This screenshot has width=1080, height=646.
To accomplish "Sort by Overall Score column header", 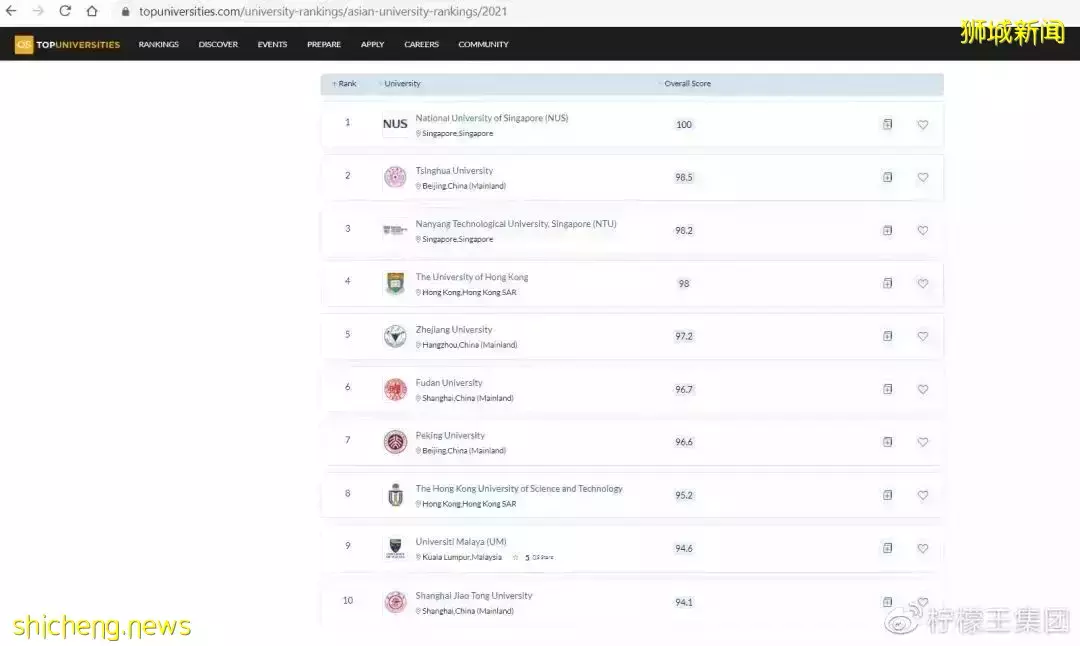I will [x=687, y=84].
